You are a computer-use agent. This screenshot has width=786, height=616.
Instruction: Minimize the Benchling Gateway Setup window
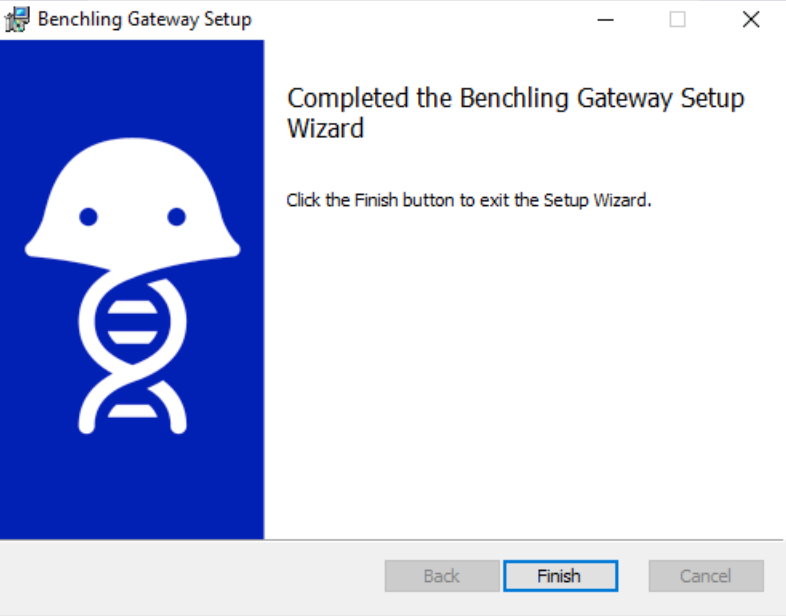(x=605, y=19)
